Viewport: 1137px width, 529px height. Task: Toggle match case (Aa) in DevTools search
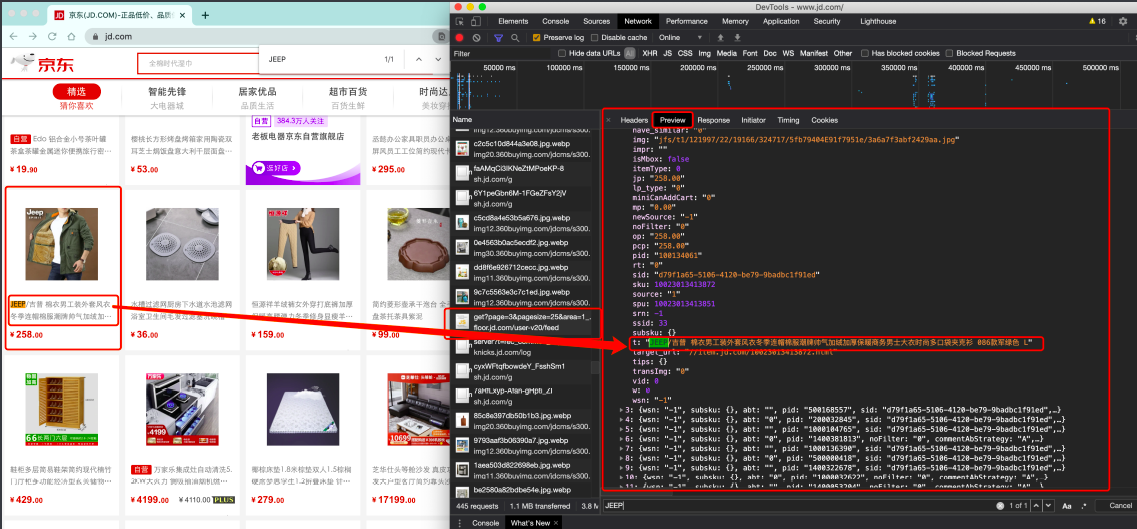(x=1067, y=506)
